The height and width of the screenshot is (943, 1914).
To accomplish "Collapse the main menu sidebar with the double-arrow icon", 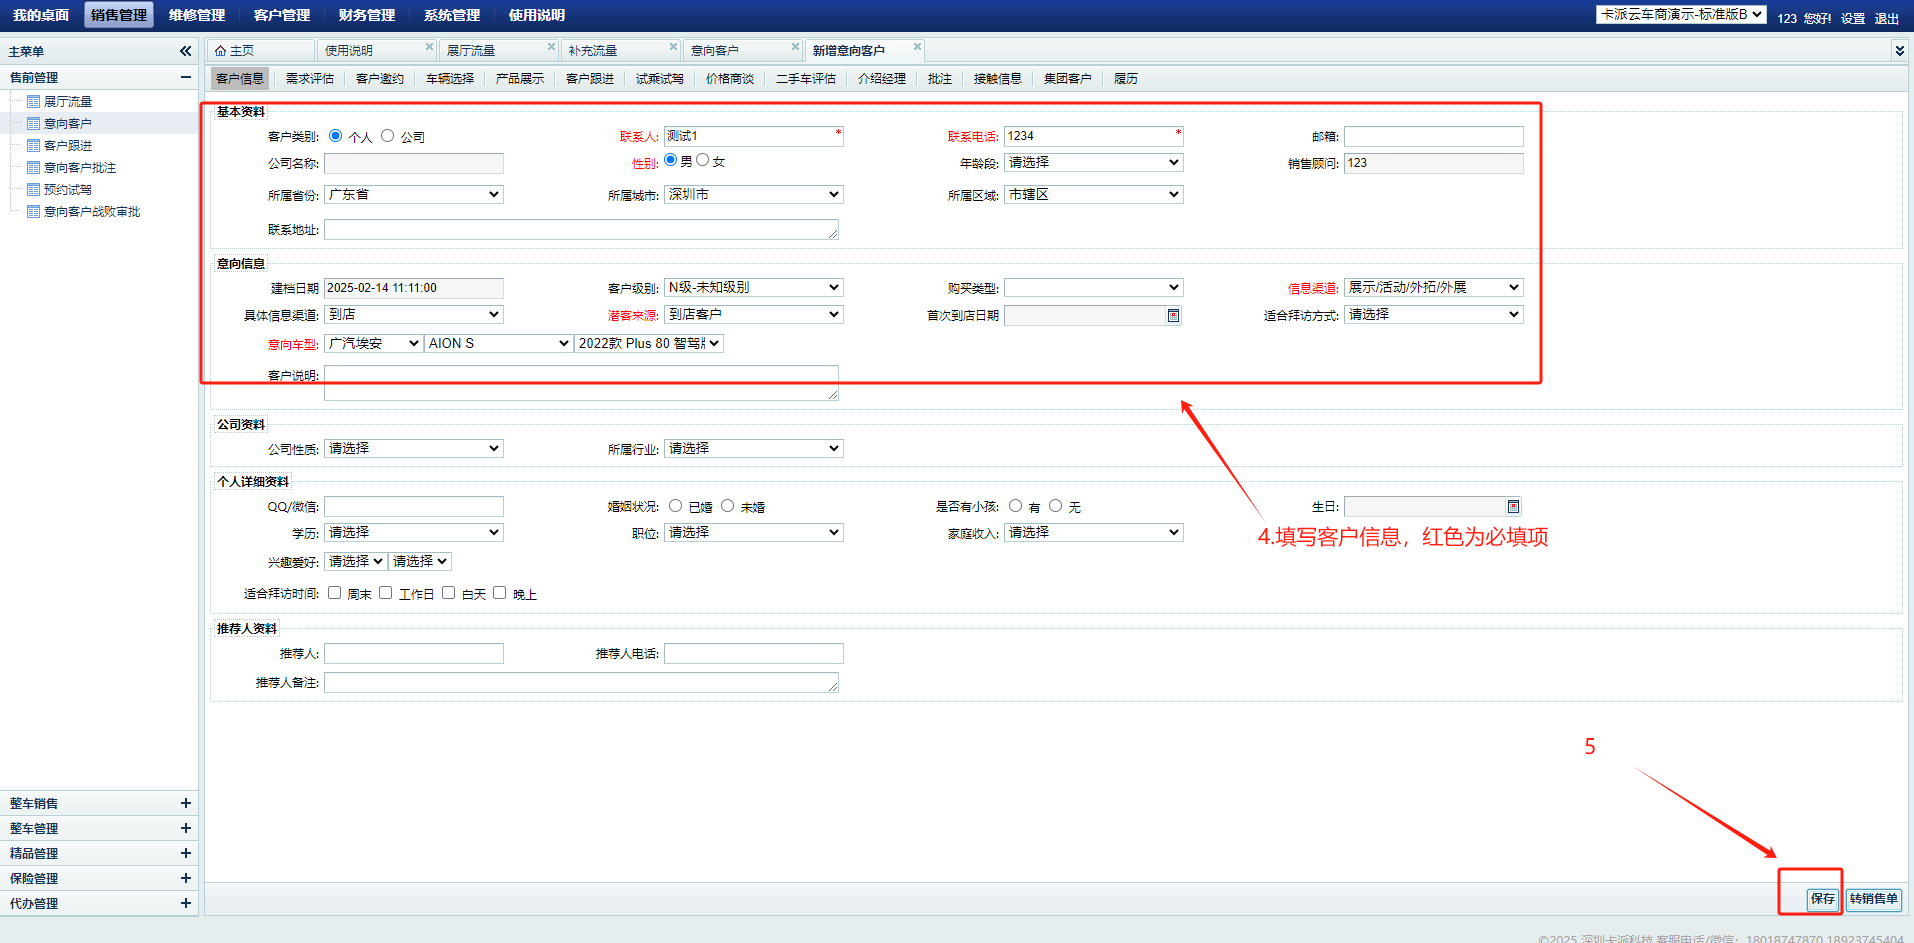I will (x=185, y=51).
